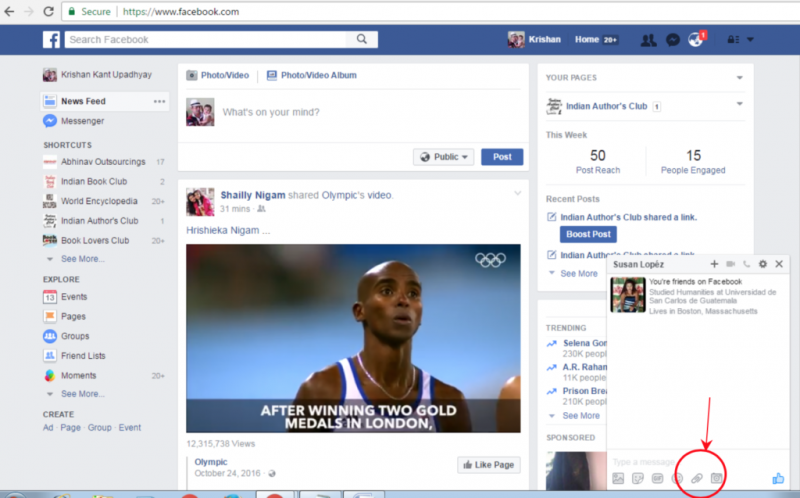Open Pages in Explore section
The width and height of the screenshot is (800, 498).
coord(64,316)
